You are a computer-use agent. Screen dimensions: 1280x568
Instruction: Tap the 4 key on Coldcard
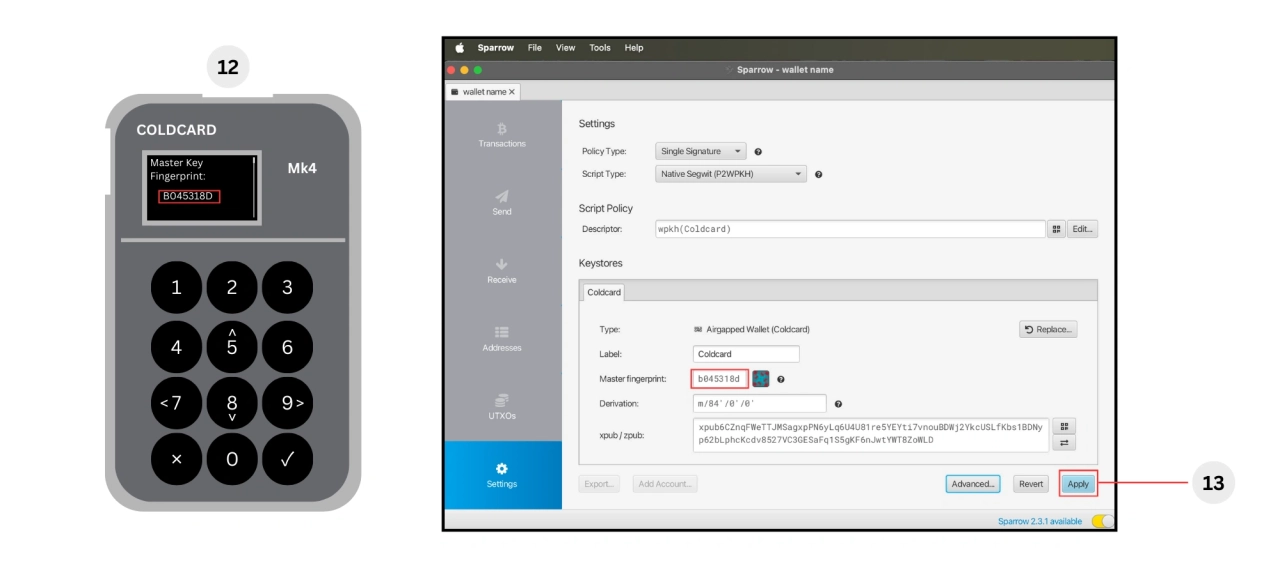176,347
